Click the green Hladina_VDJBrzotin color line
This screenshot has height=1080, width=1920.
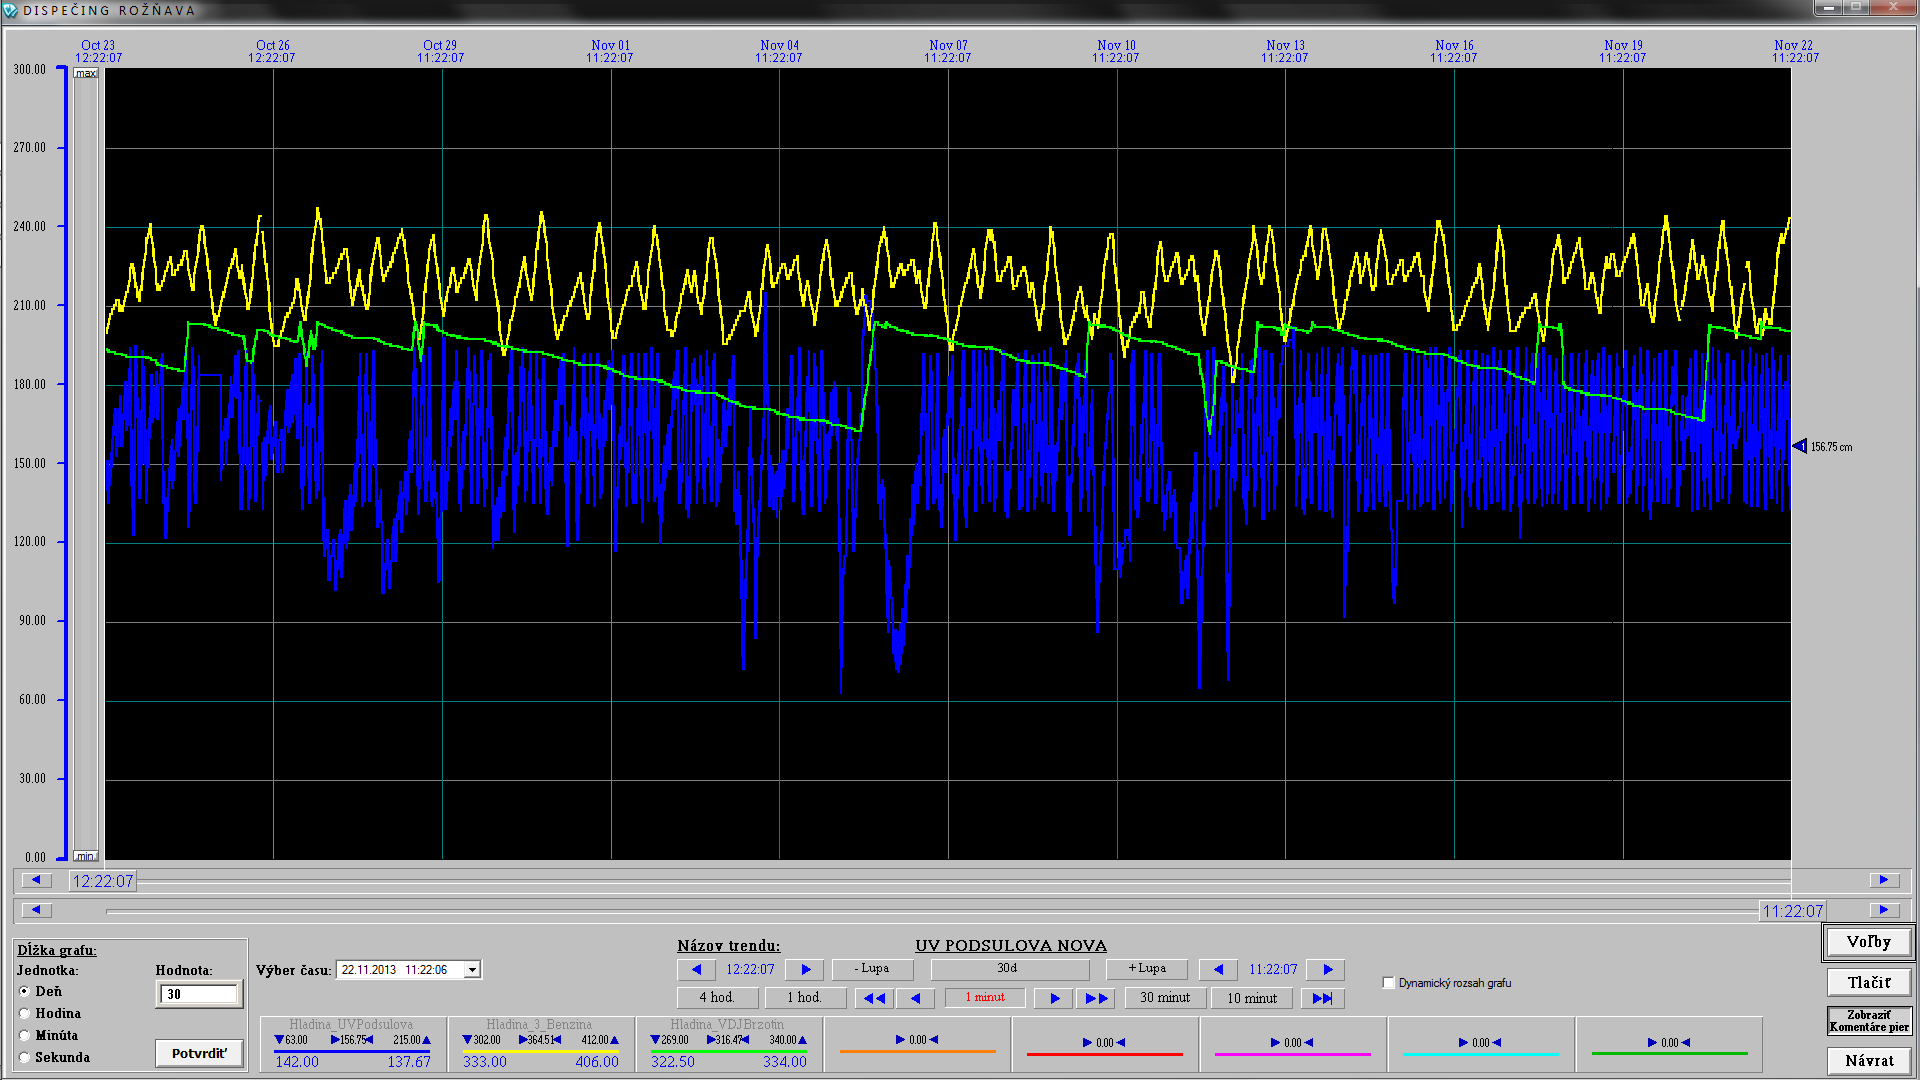pos(728,1051)
